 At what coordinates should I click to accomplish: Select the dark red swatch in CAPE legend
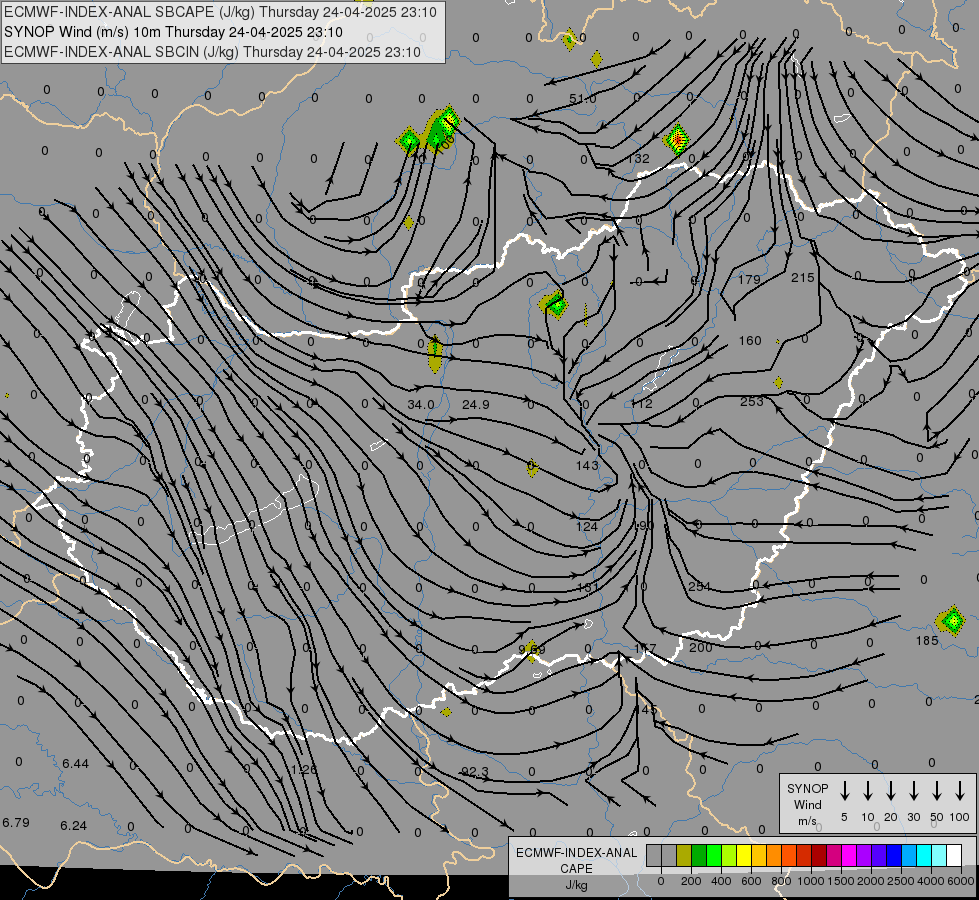(x=819, y=856)
